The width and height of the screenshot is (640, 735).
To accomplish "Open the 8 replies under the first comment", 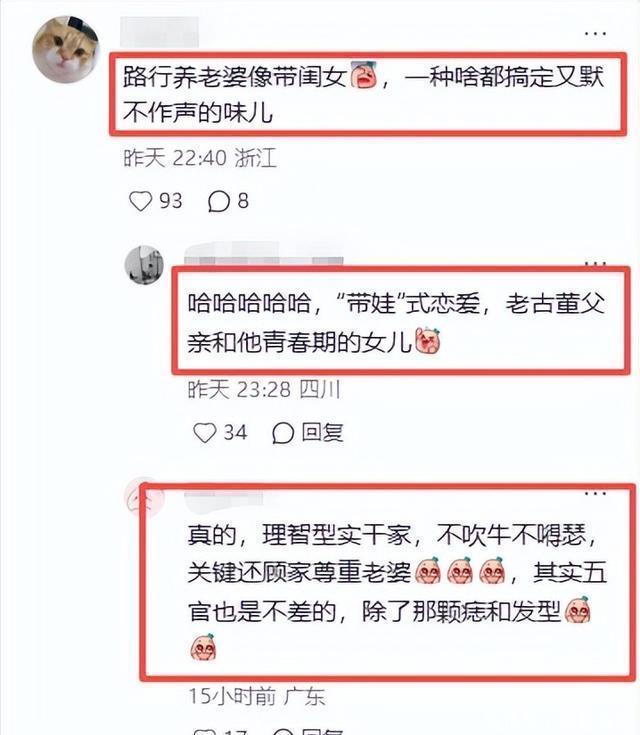I will [x=228, y=202].
